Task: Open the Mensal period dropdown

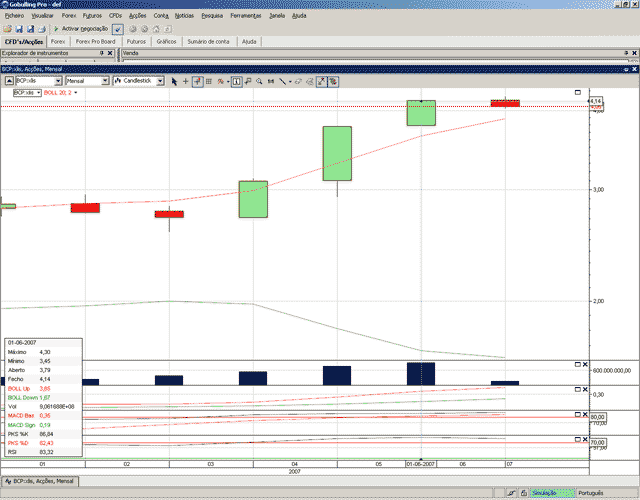Action: [105, 81]
